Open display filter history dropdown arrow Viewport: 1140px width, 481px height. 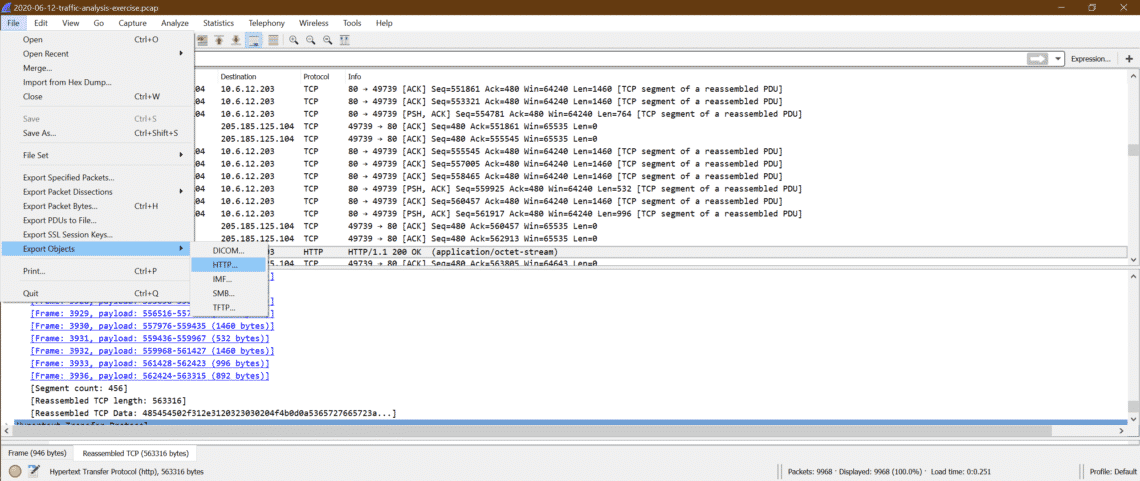tap(1057, 59)
